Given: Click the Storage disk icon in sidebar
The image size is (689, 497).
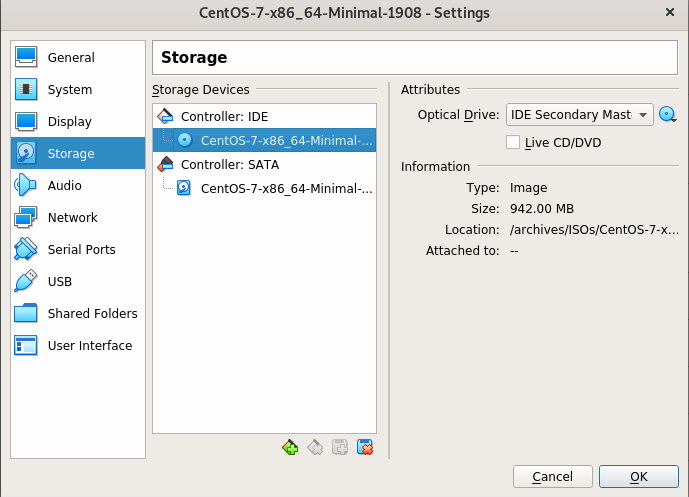Looking at the screenshot, I should 26,153.
